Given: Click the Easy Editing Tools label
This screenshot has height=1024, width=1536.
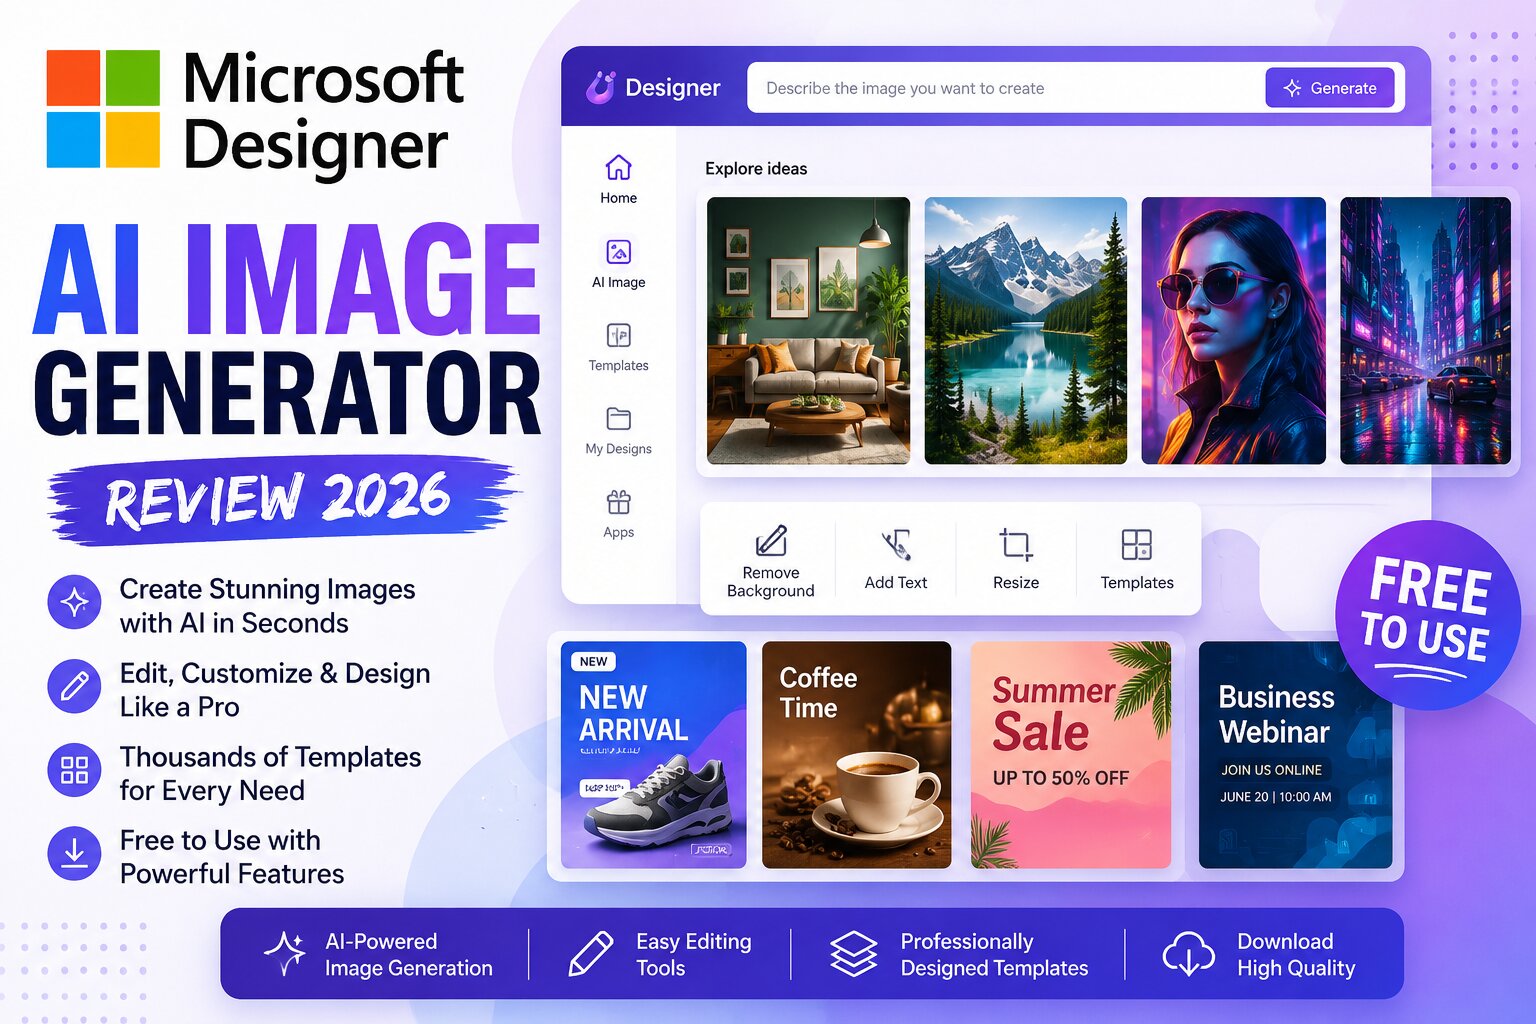Looking at the screenshot, I should pyautogui.click(x=693, y=955).
